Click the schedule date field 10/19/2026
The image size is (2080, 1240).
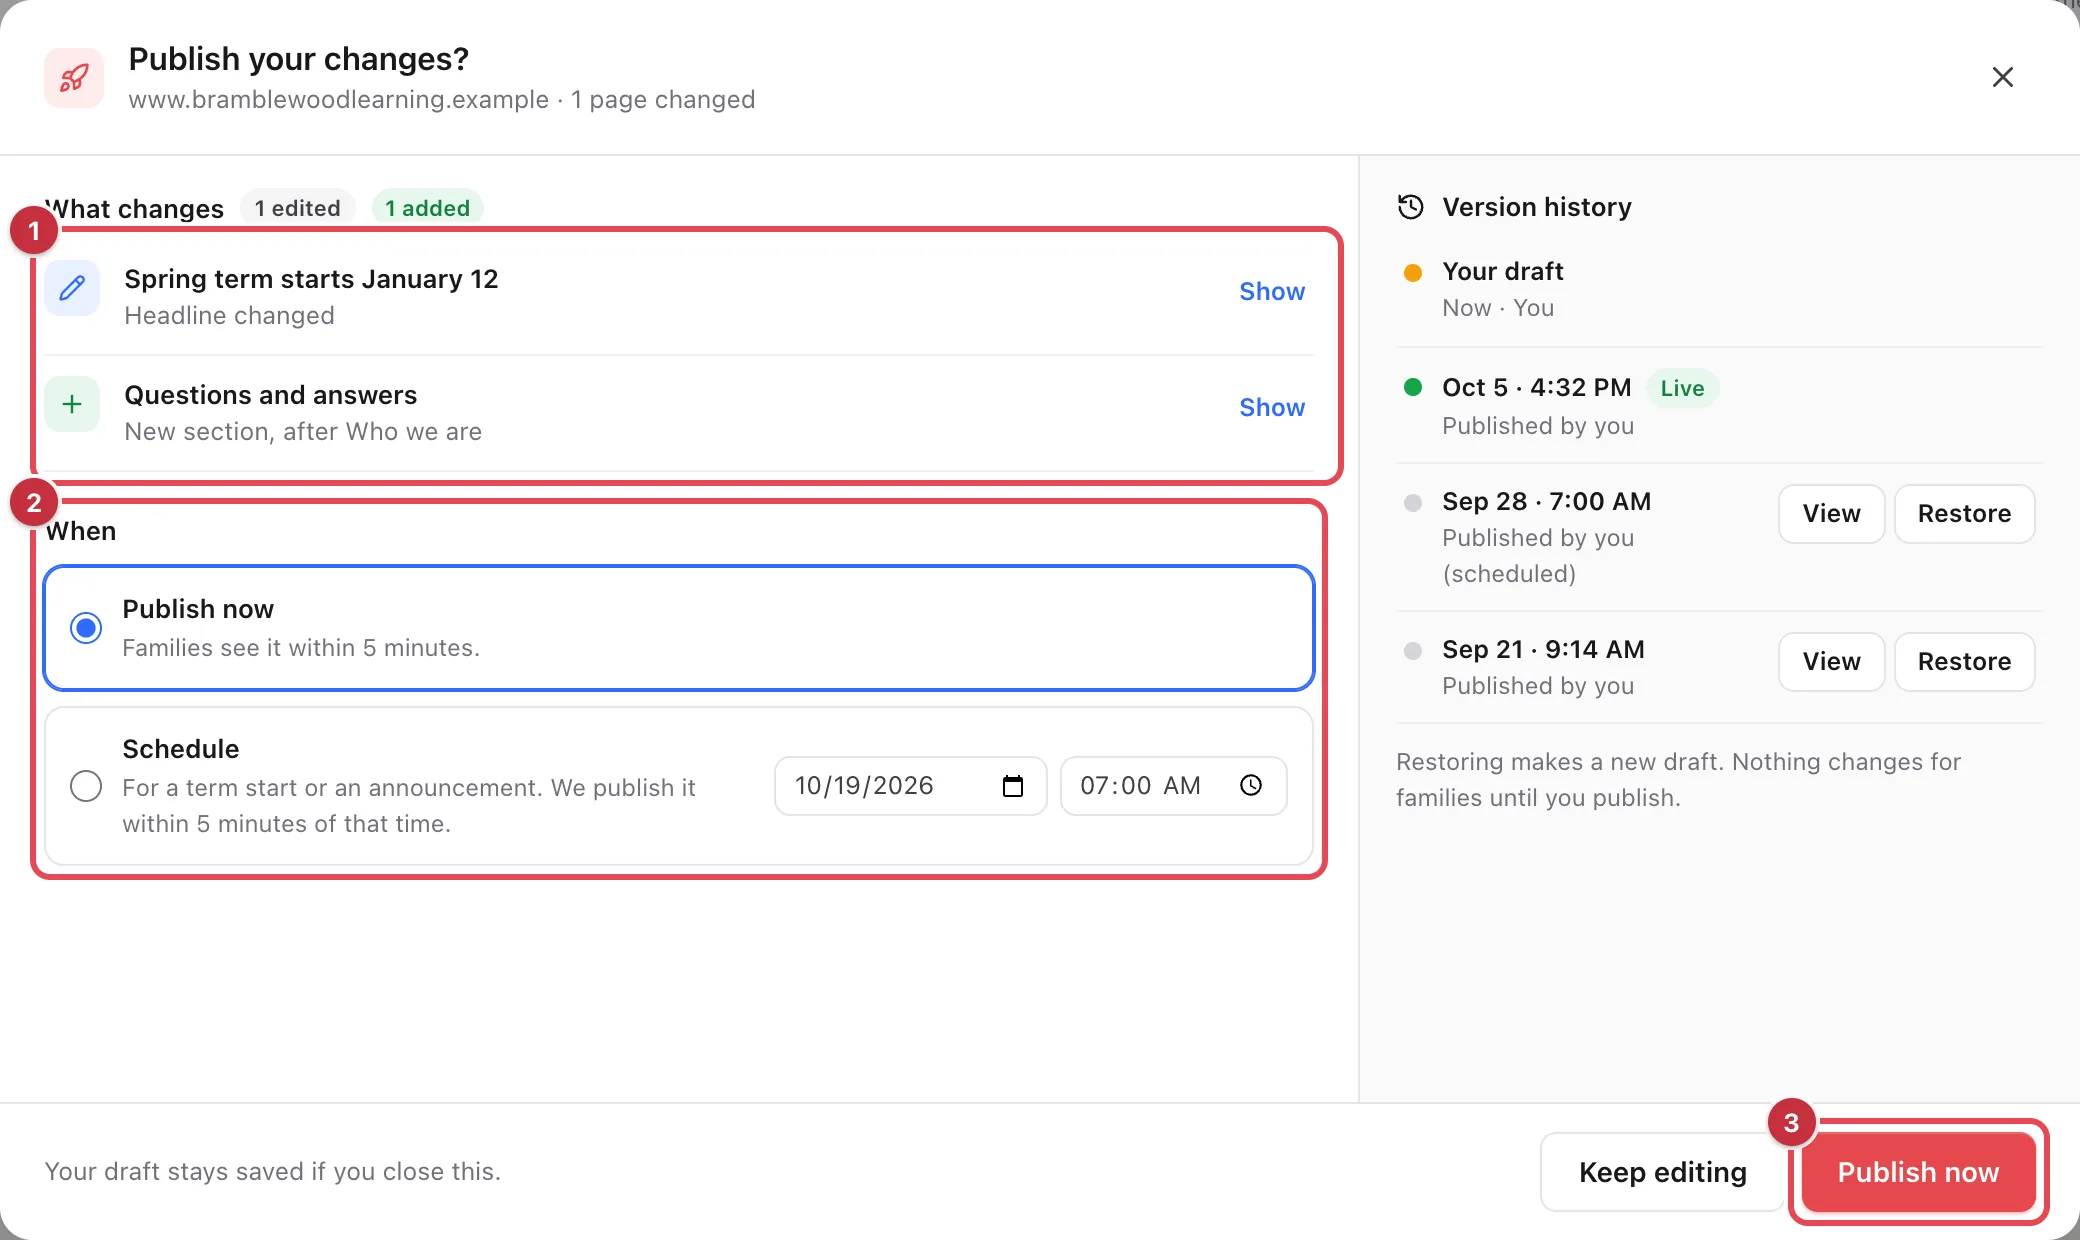tap(910, 786)
